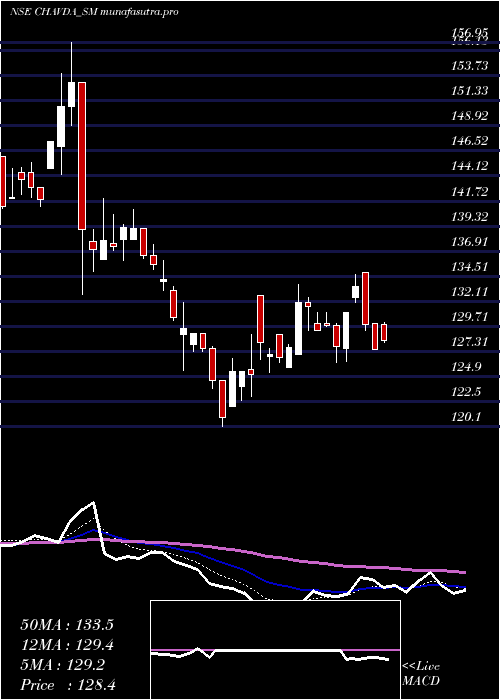This screenshot has height=700, width=500.
Task: Click the 139.32 price label
Action: click(x=470, y=217)
